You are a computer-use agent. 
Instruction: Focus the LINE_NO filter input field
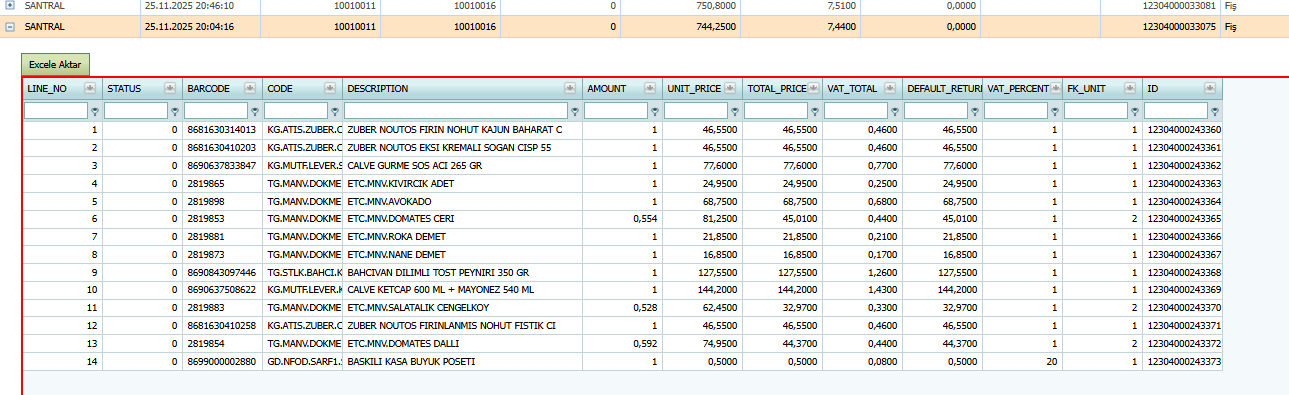pyautogui.click(x=56, y=111)
